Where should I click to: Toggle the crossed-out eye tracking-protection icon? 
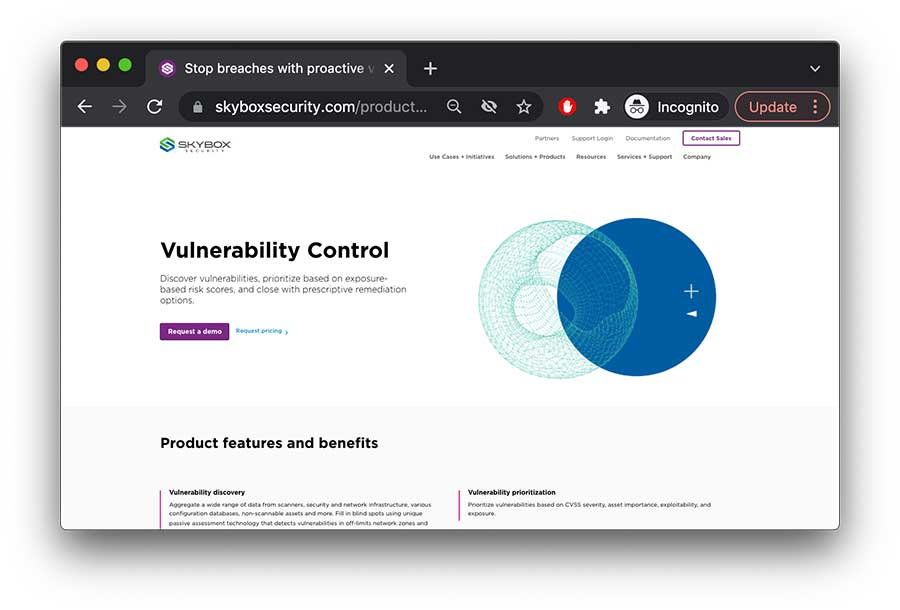point(489,107)
